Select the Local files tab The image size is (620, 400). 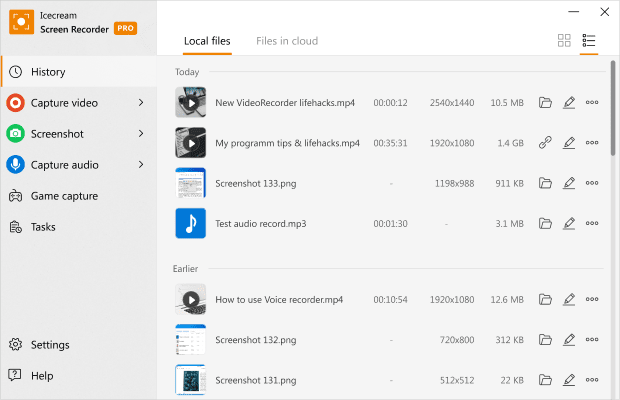point(207,41)
